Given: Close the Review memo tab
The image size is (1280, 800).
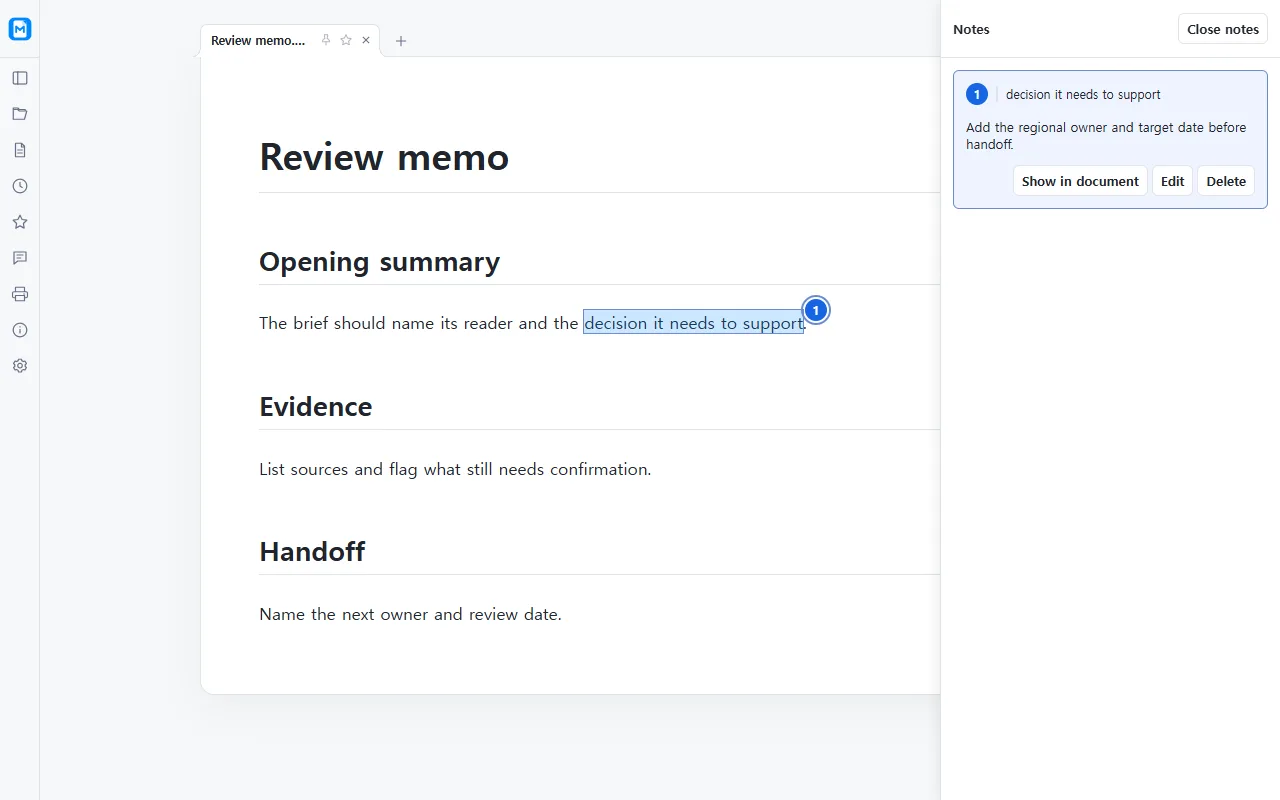Looking at the screenshot, I should coord(366,40).
